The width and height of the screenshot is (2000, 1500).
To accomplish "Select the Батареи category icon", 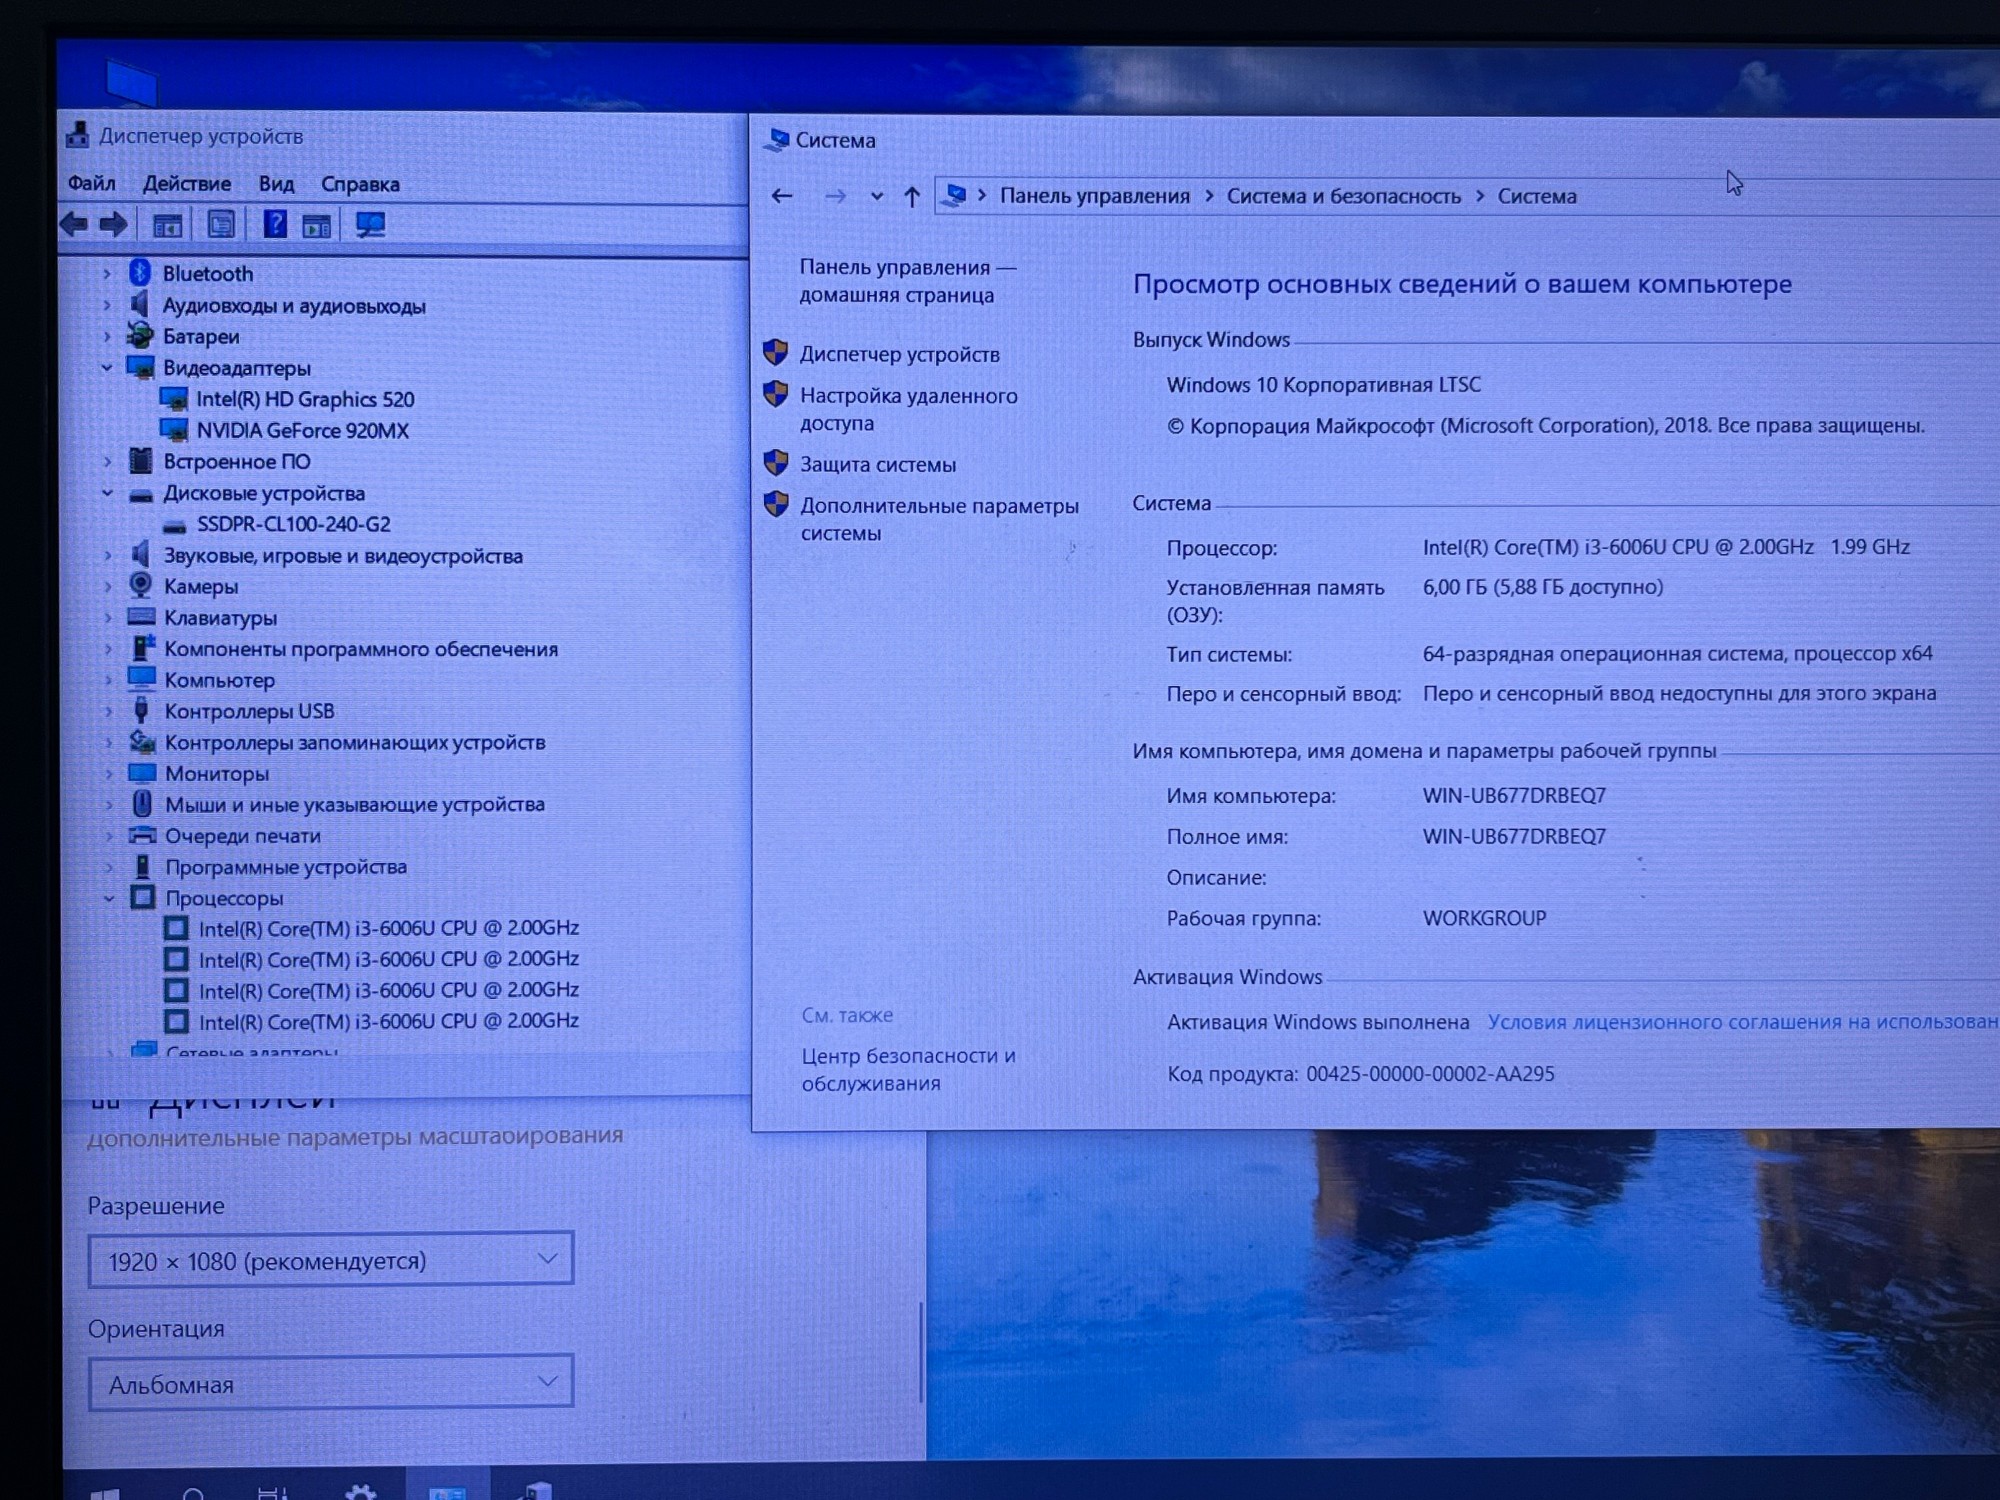I will [x=140, y=336].
